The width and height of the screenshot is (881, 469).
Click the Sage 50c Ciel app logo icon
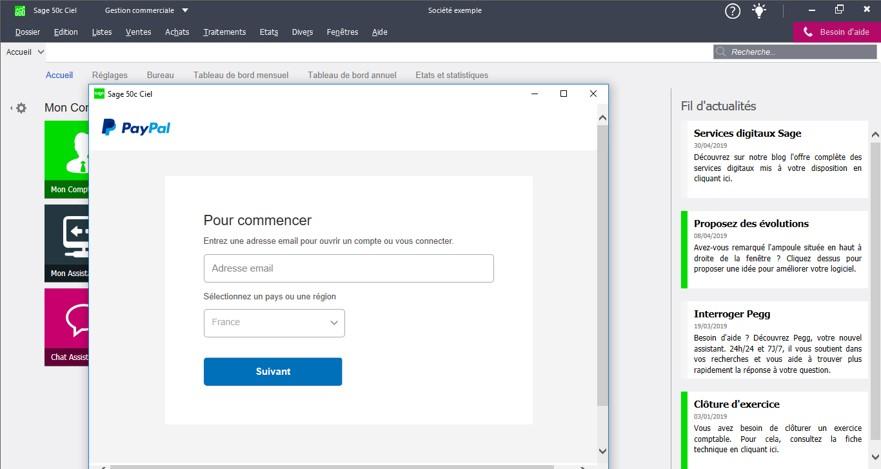coord(20,11)
